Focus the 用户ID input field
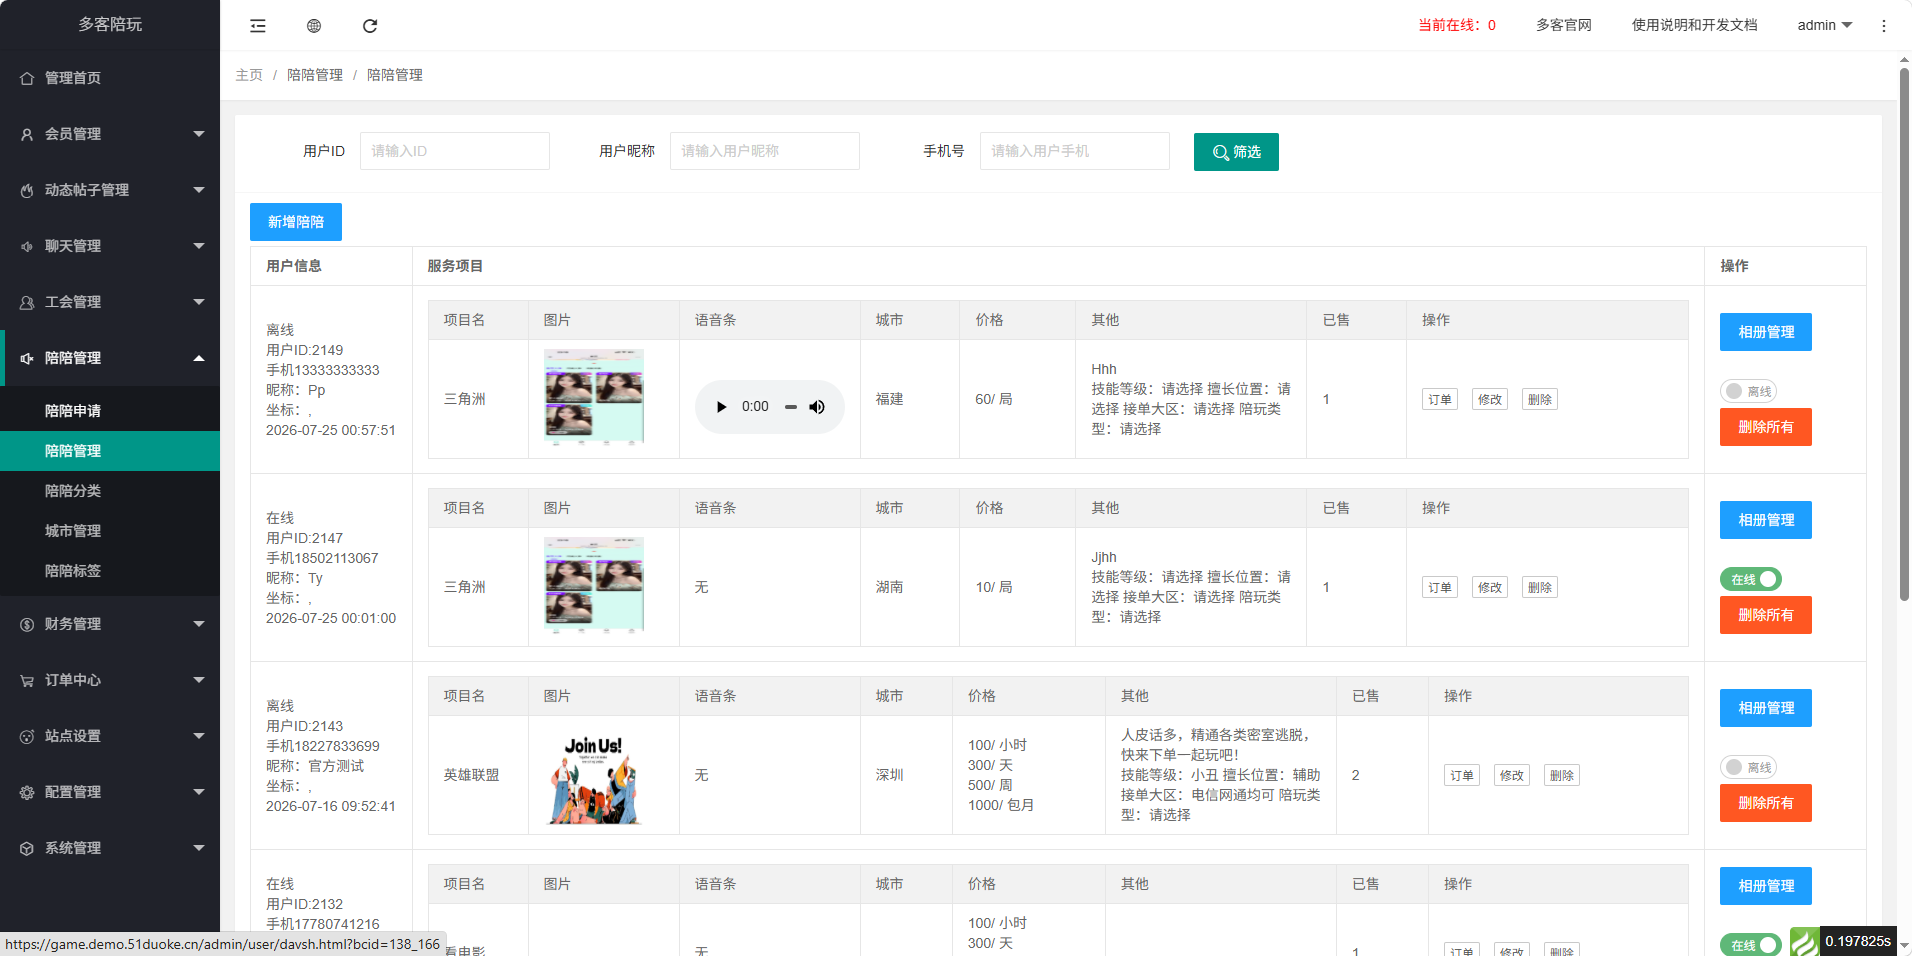This screenshot has height=956, width=1912. click(455, 151)
